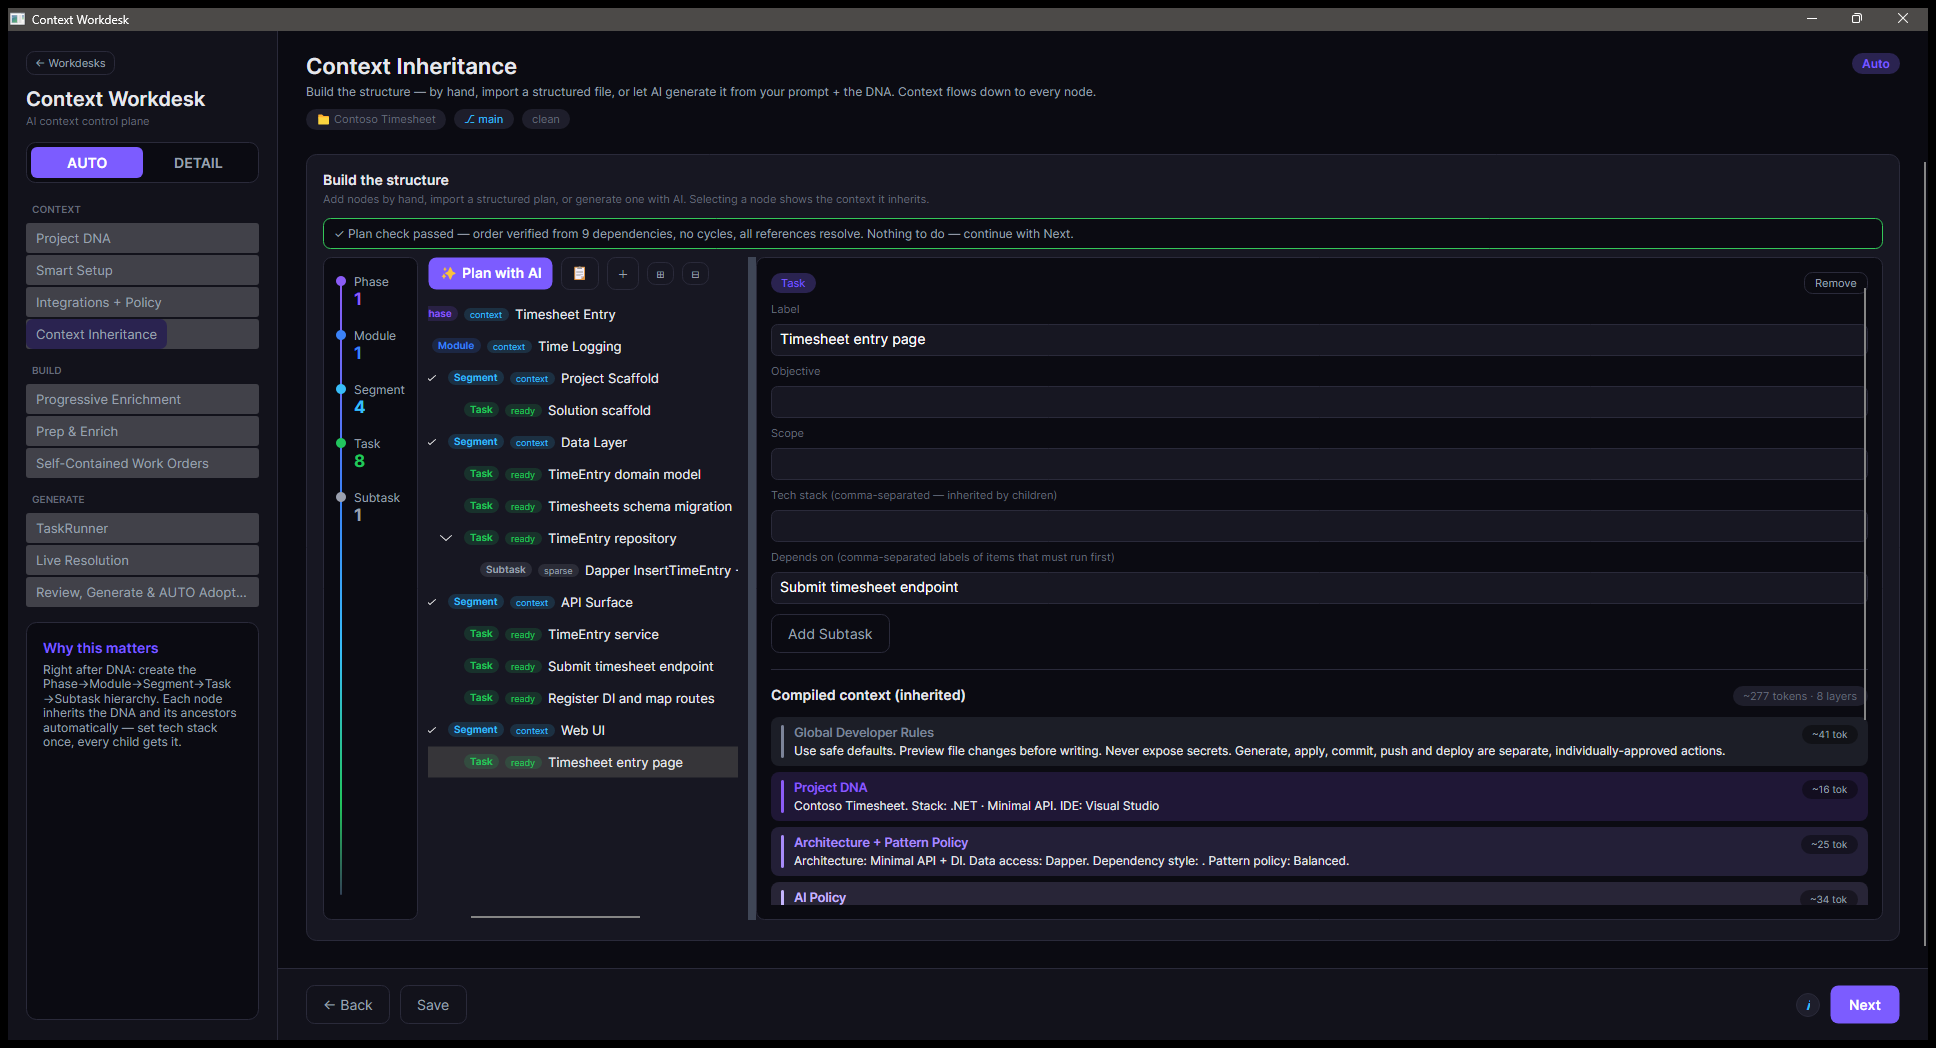Go back to Workdesks

coord(70,63)
